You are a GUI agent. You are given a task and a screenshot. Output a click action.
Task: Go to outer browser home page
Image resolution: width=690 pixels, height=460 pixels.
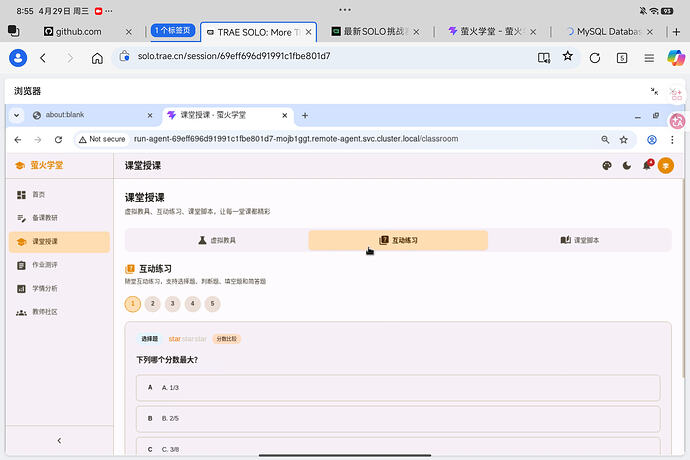pos(97,58)
